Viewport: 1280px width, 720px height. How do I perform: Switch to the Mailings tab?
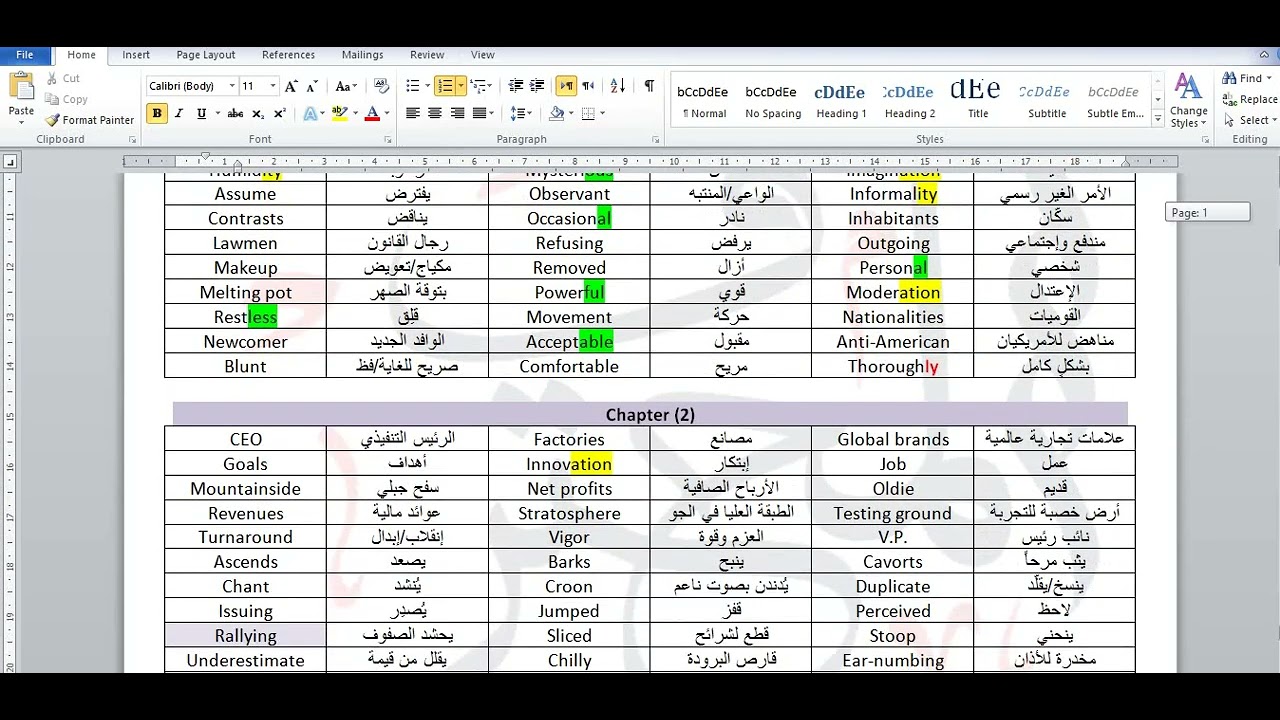coord(362,55)
